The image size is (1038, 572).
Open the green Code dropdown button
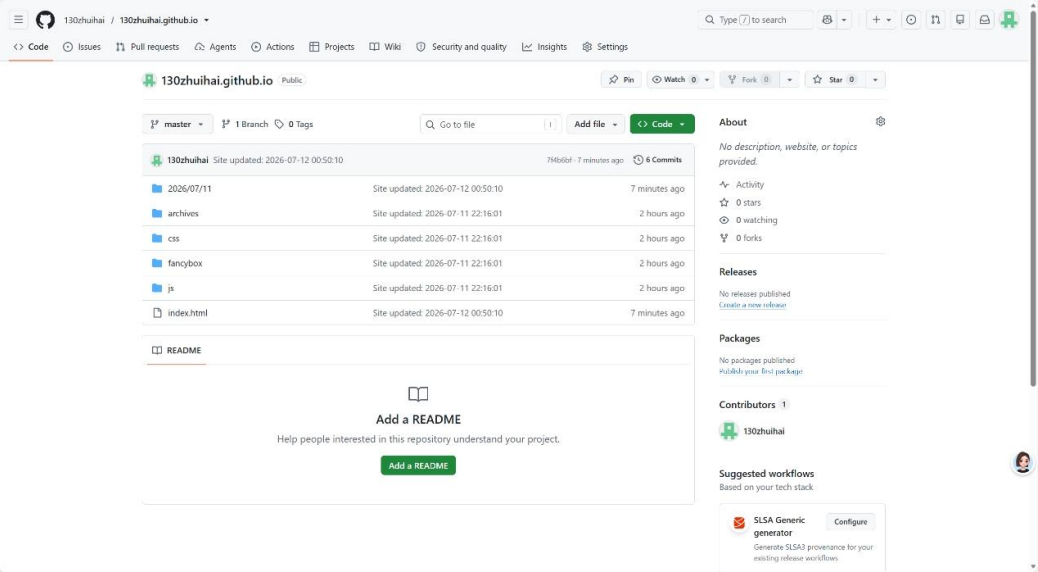click(662, 124)
